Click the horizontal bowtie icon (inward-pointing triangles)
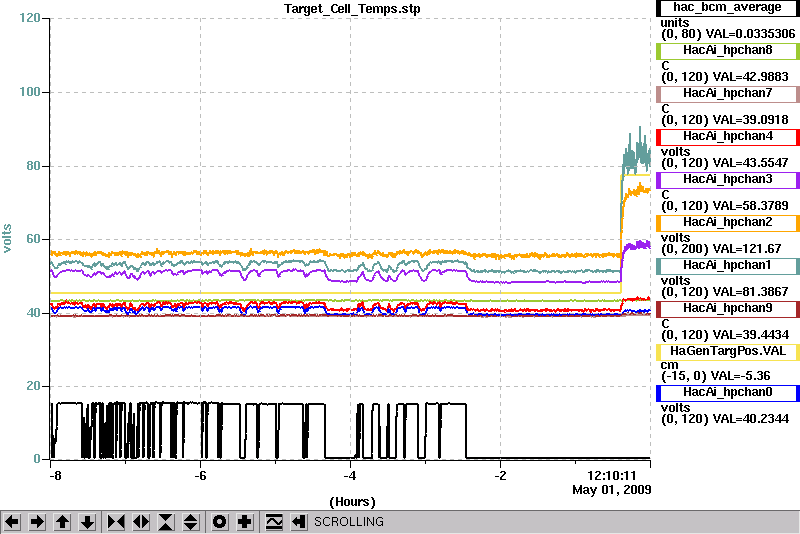This screenshot has width=800, height=534. point(116,522)
